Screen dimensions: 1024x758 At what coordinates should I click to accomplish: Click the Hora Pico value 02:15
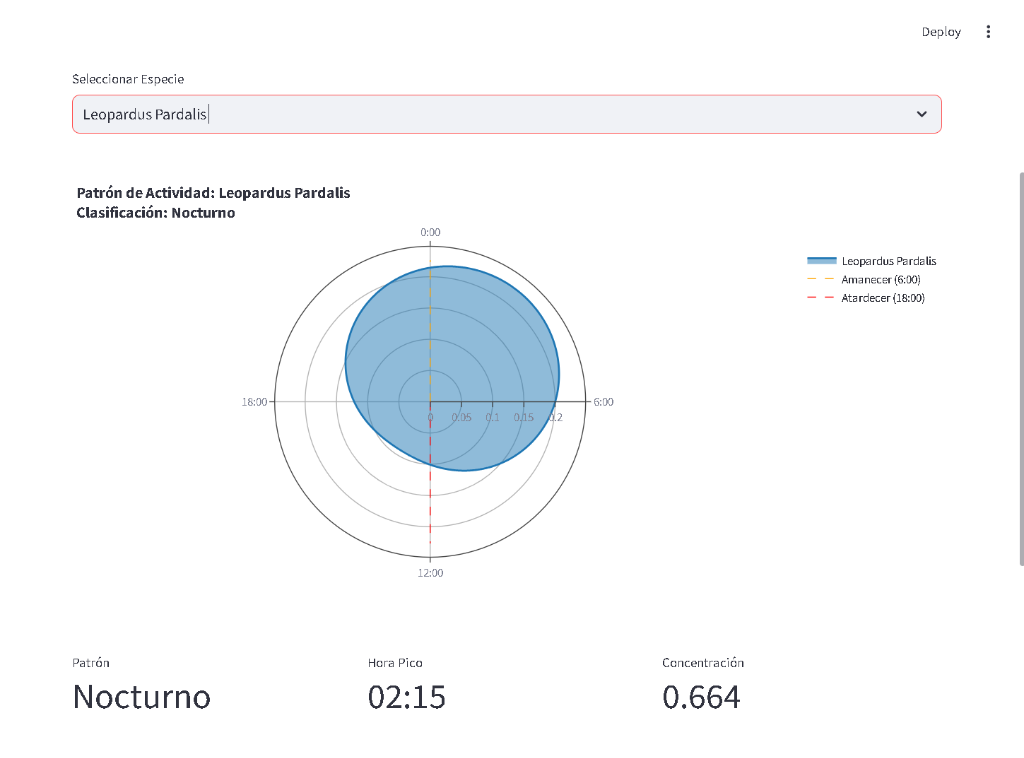point(406,697)
